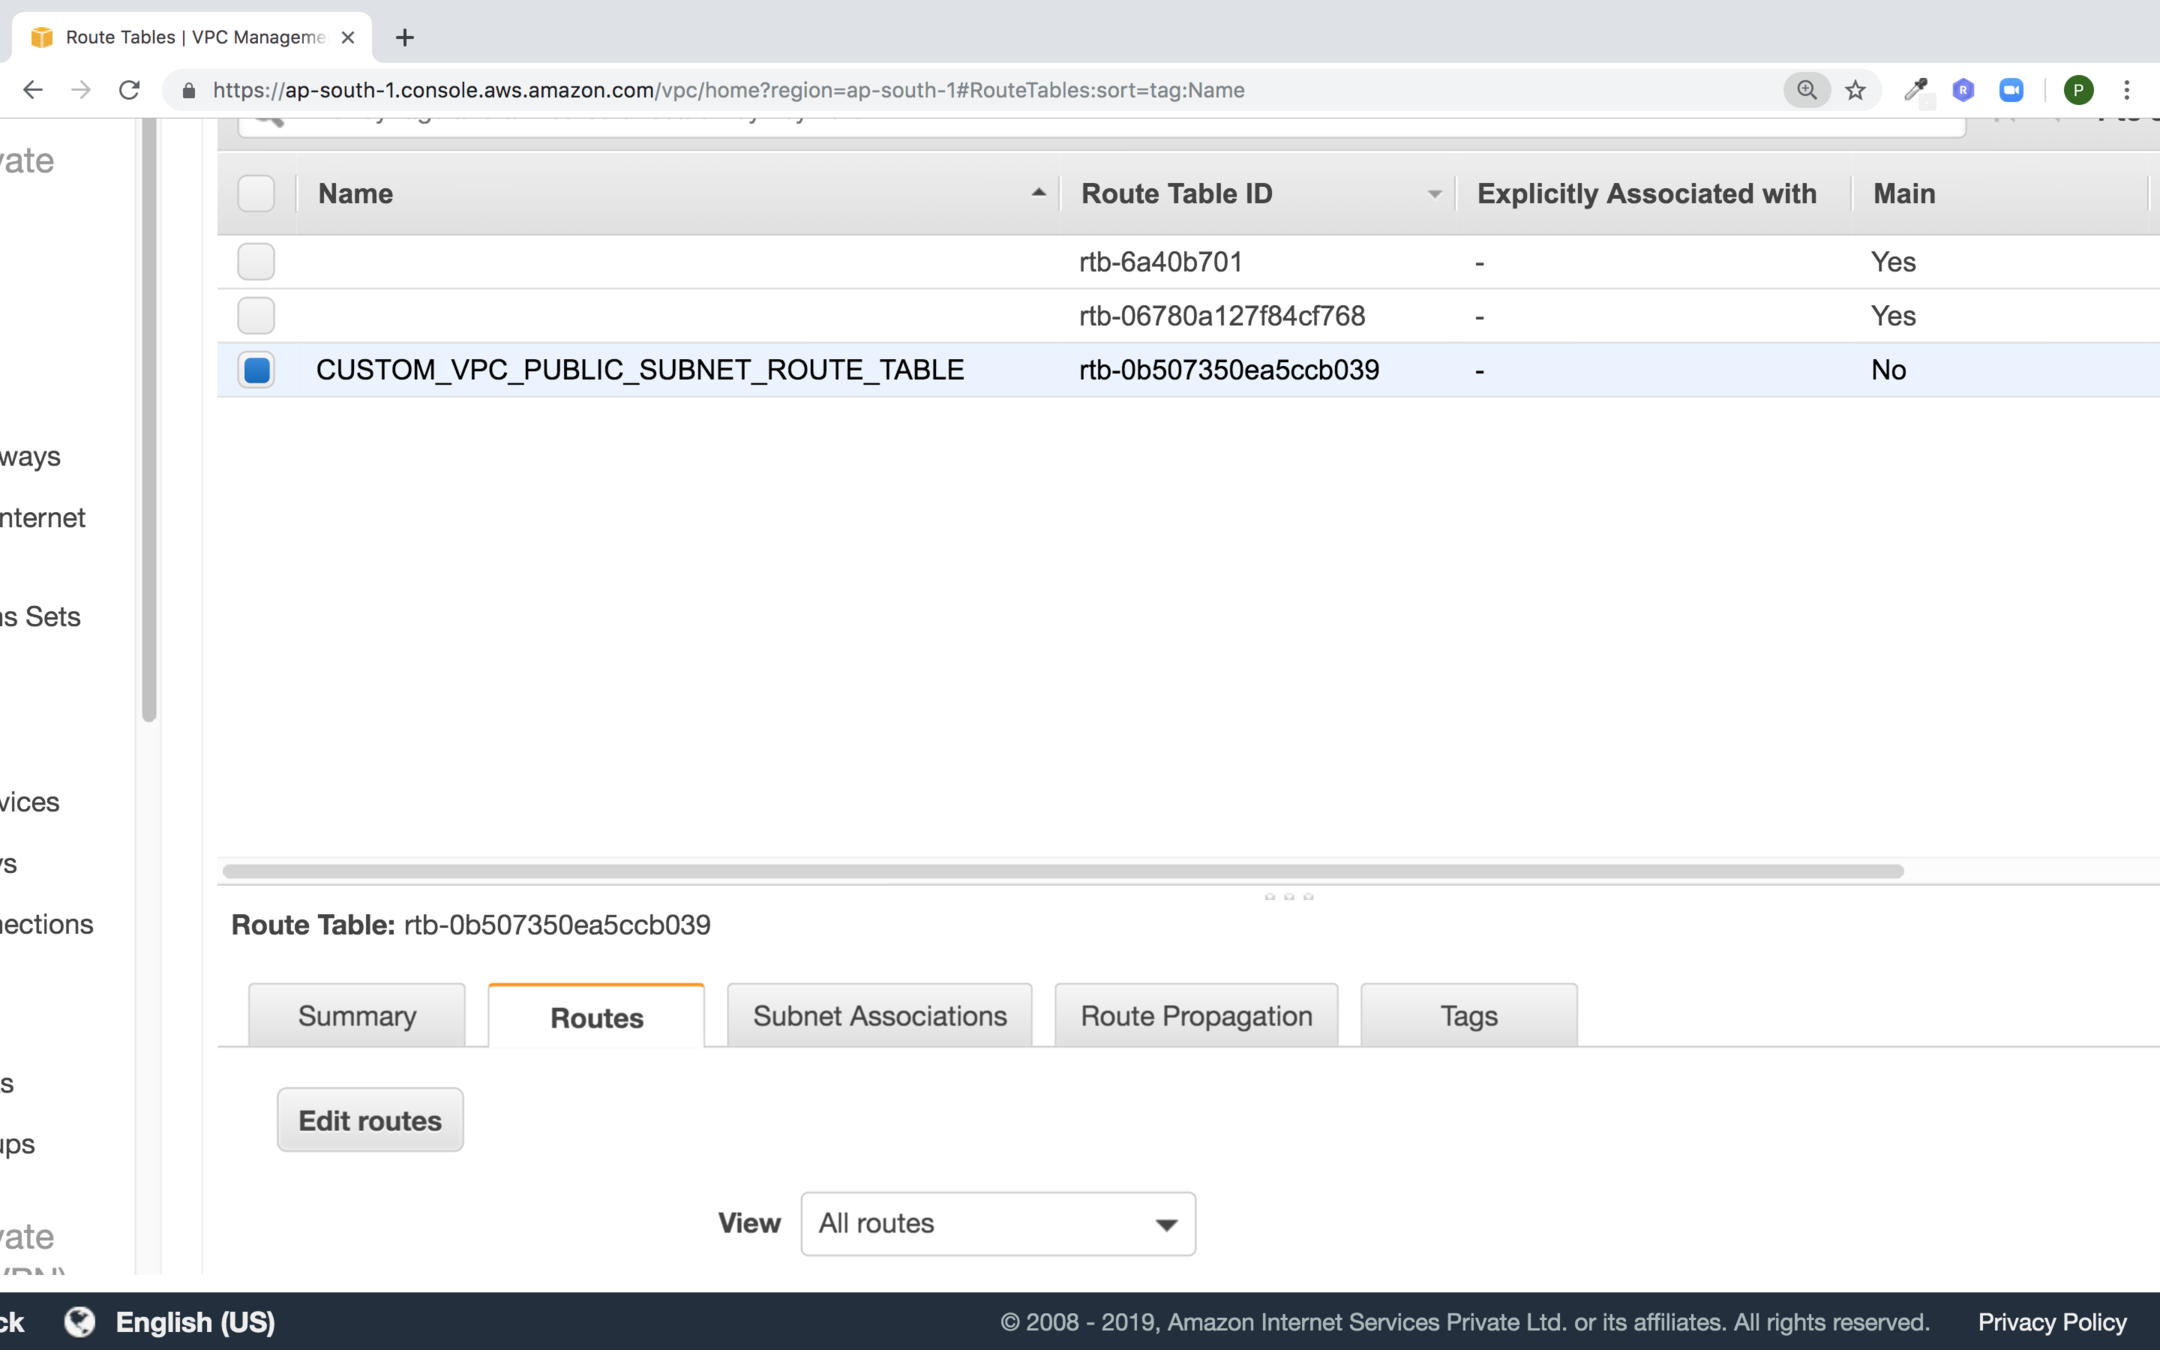
Task: Check the rtb-6a40b701 row checkbox
Action: click(256, 262)
